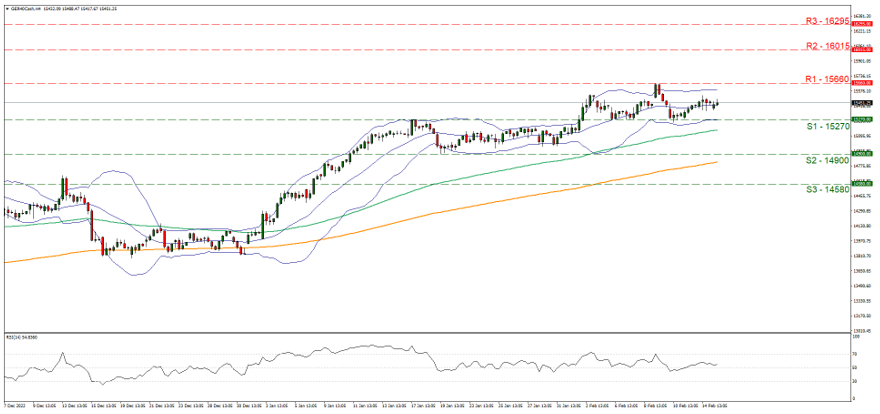
Task: Click the RSI 70 level on indicator scale
Action: click(x=856, y=354)
